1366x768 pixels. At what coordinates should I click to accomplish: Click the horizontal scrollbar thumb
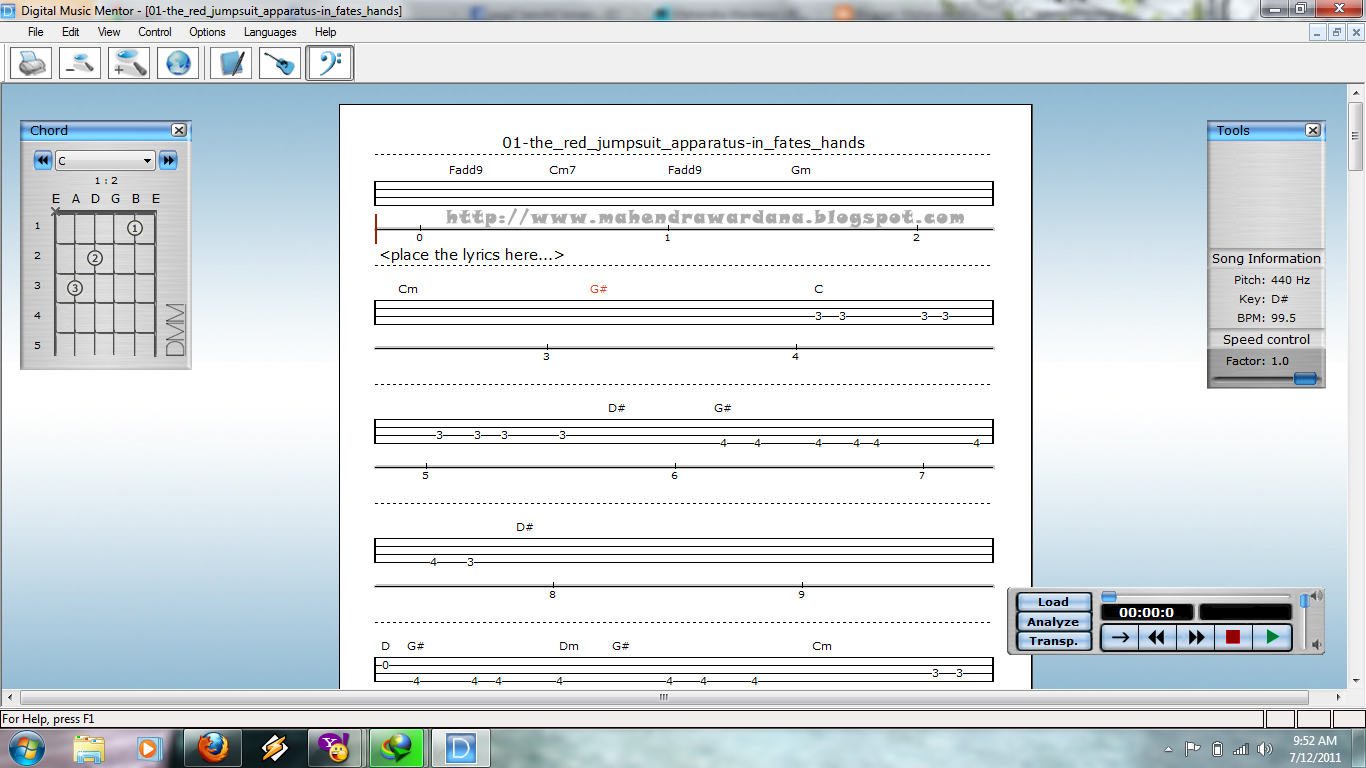pyautogui.click(x=664, y=697)
